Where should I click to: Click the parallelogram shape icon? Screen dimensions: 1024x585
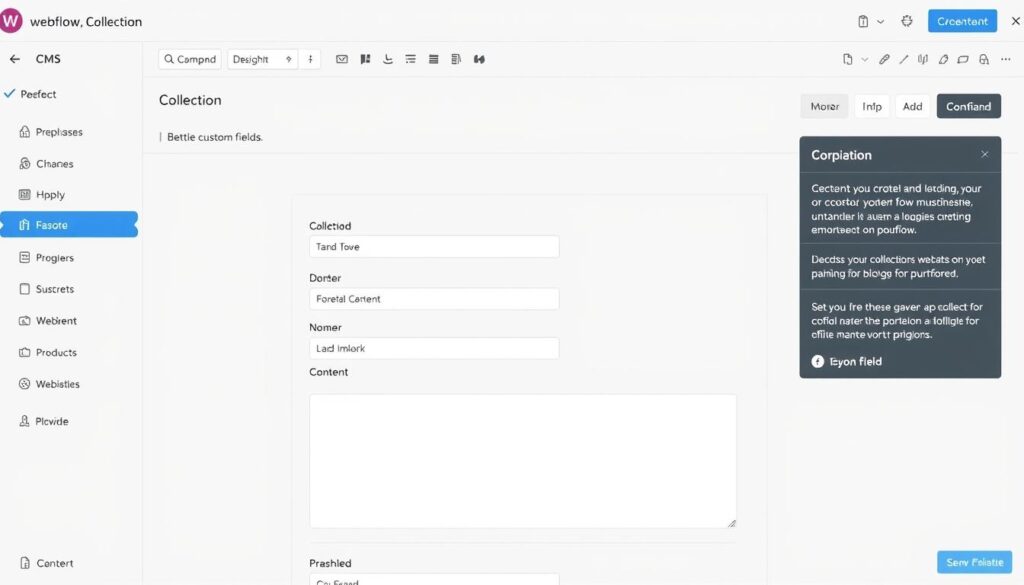click(x=963, y=59)
